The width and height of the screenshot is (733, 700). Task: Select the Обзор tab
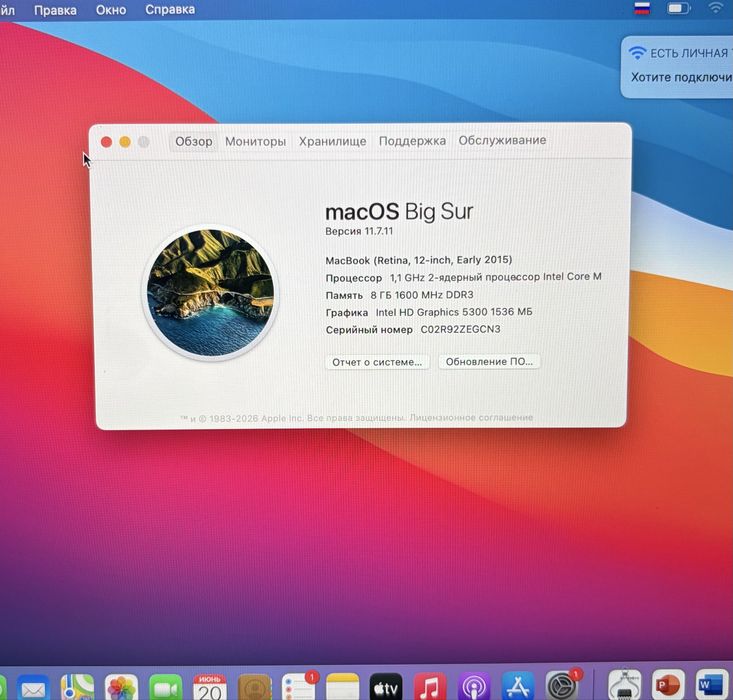tap(194, 141)
